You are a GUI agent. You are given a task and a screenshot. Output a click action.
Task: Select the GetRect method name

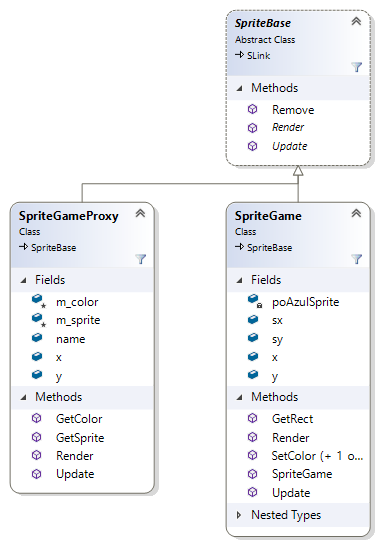pos(292,419)
